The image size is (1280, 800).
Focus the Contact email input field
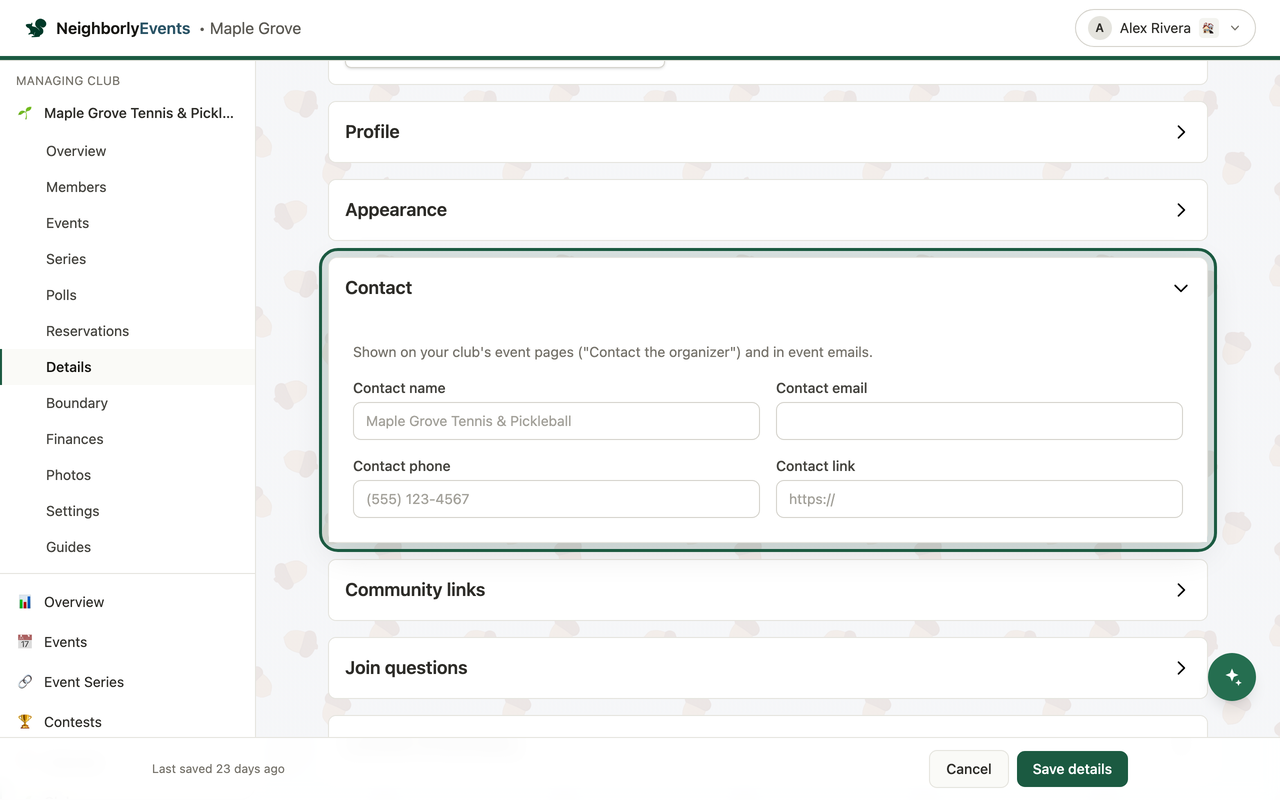point(979,421)
